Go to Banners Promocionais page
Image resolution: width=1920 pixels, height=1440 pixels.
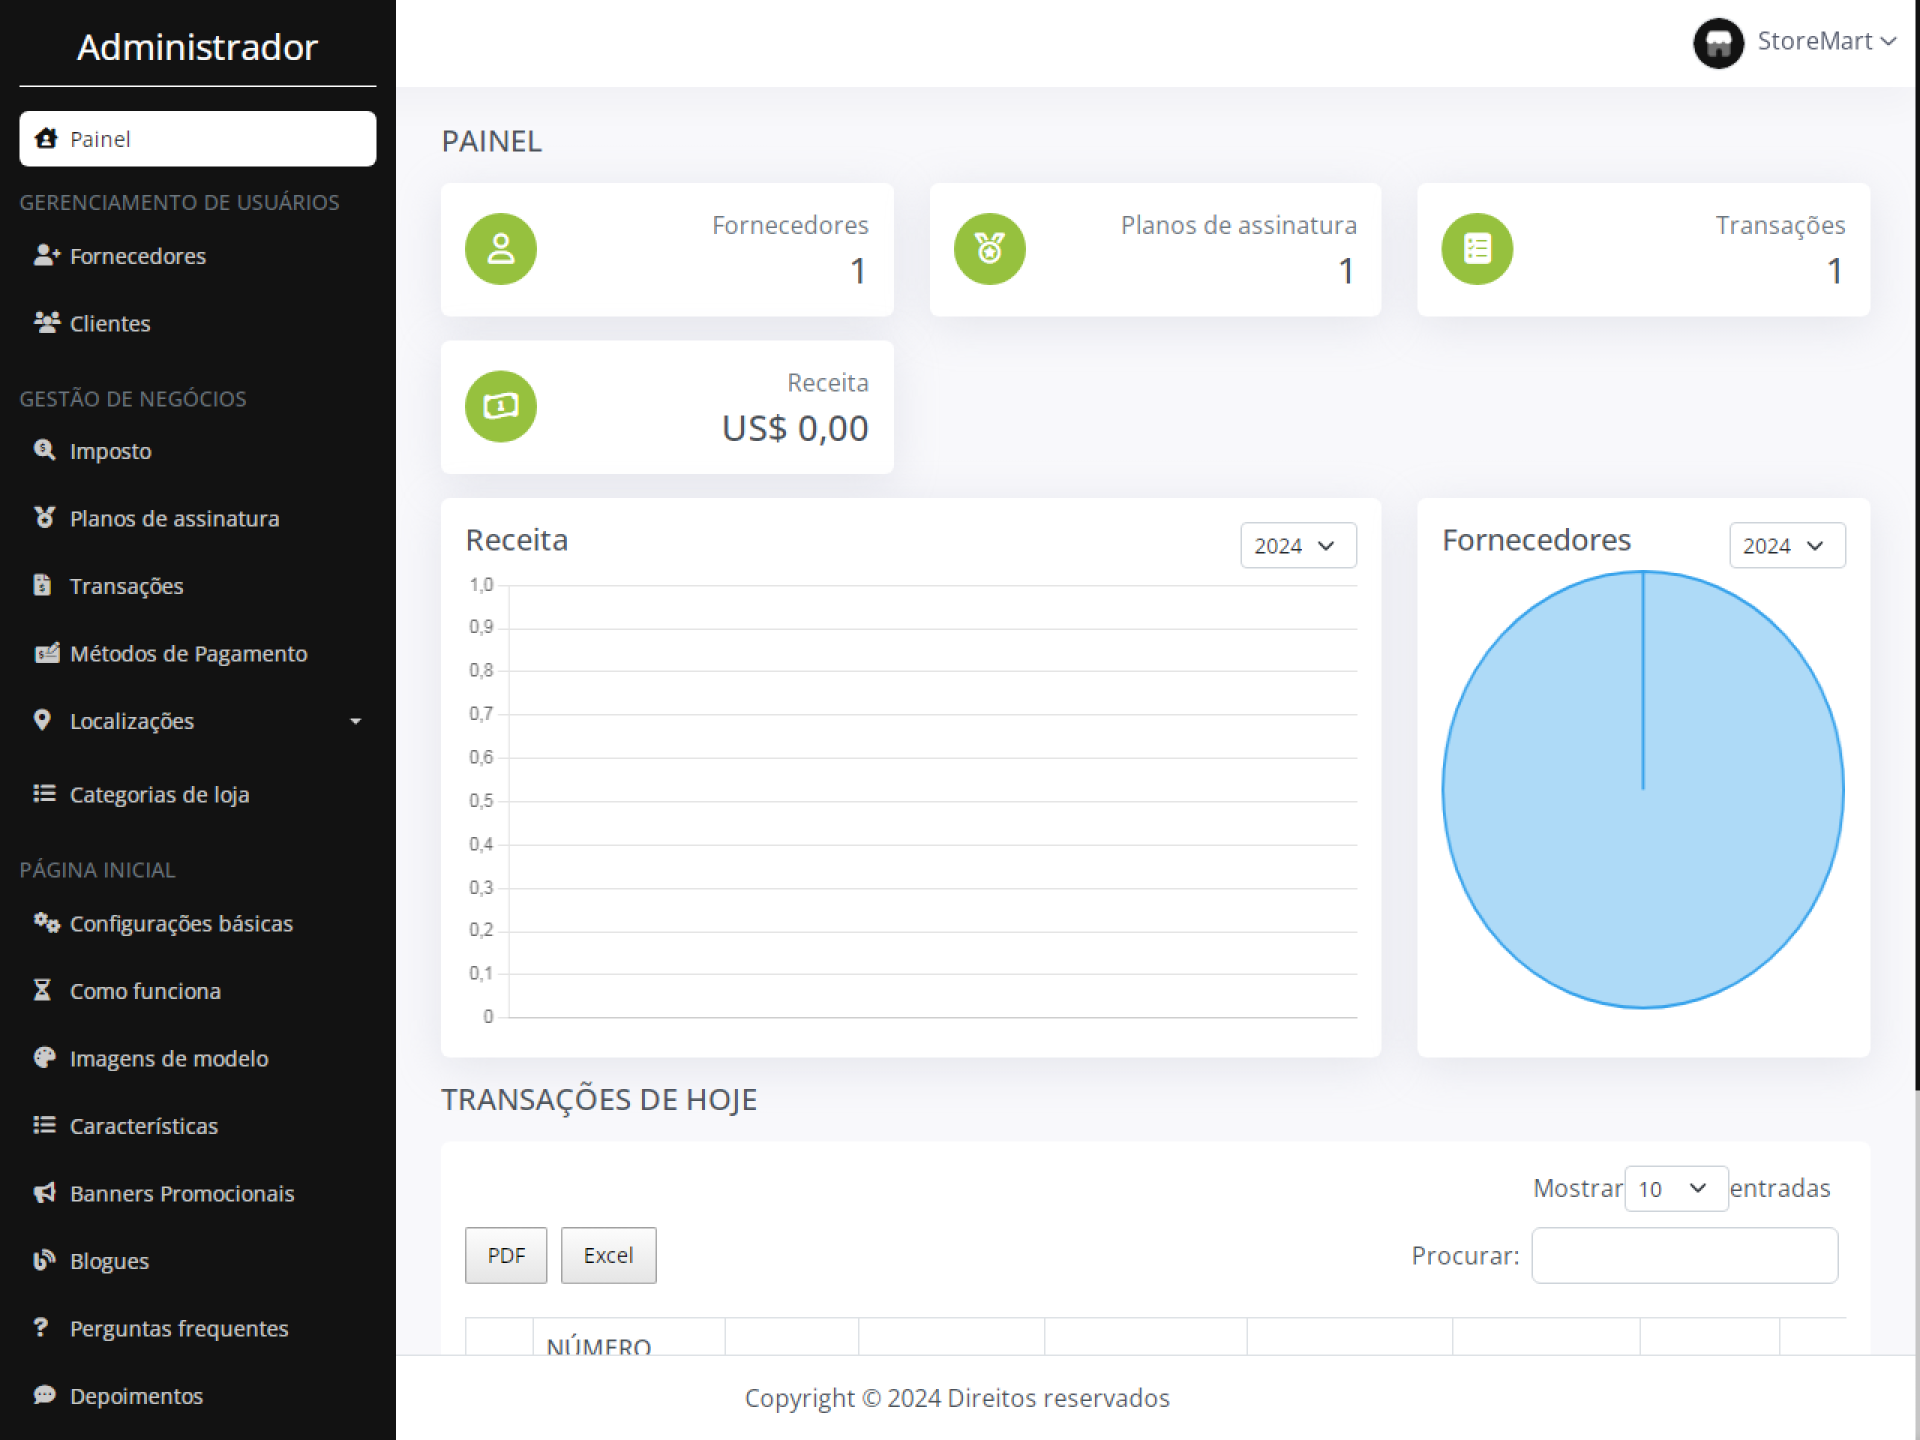coord(182,1194)
